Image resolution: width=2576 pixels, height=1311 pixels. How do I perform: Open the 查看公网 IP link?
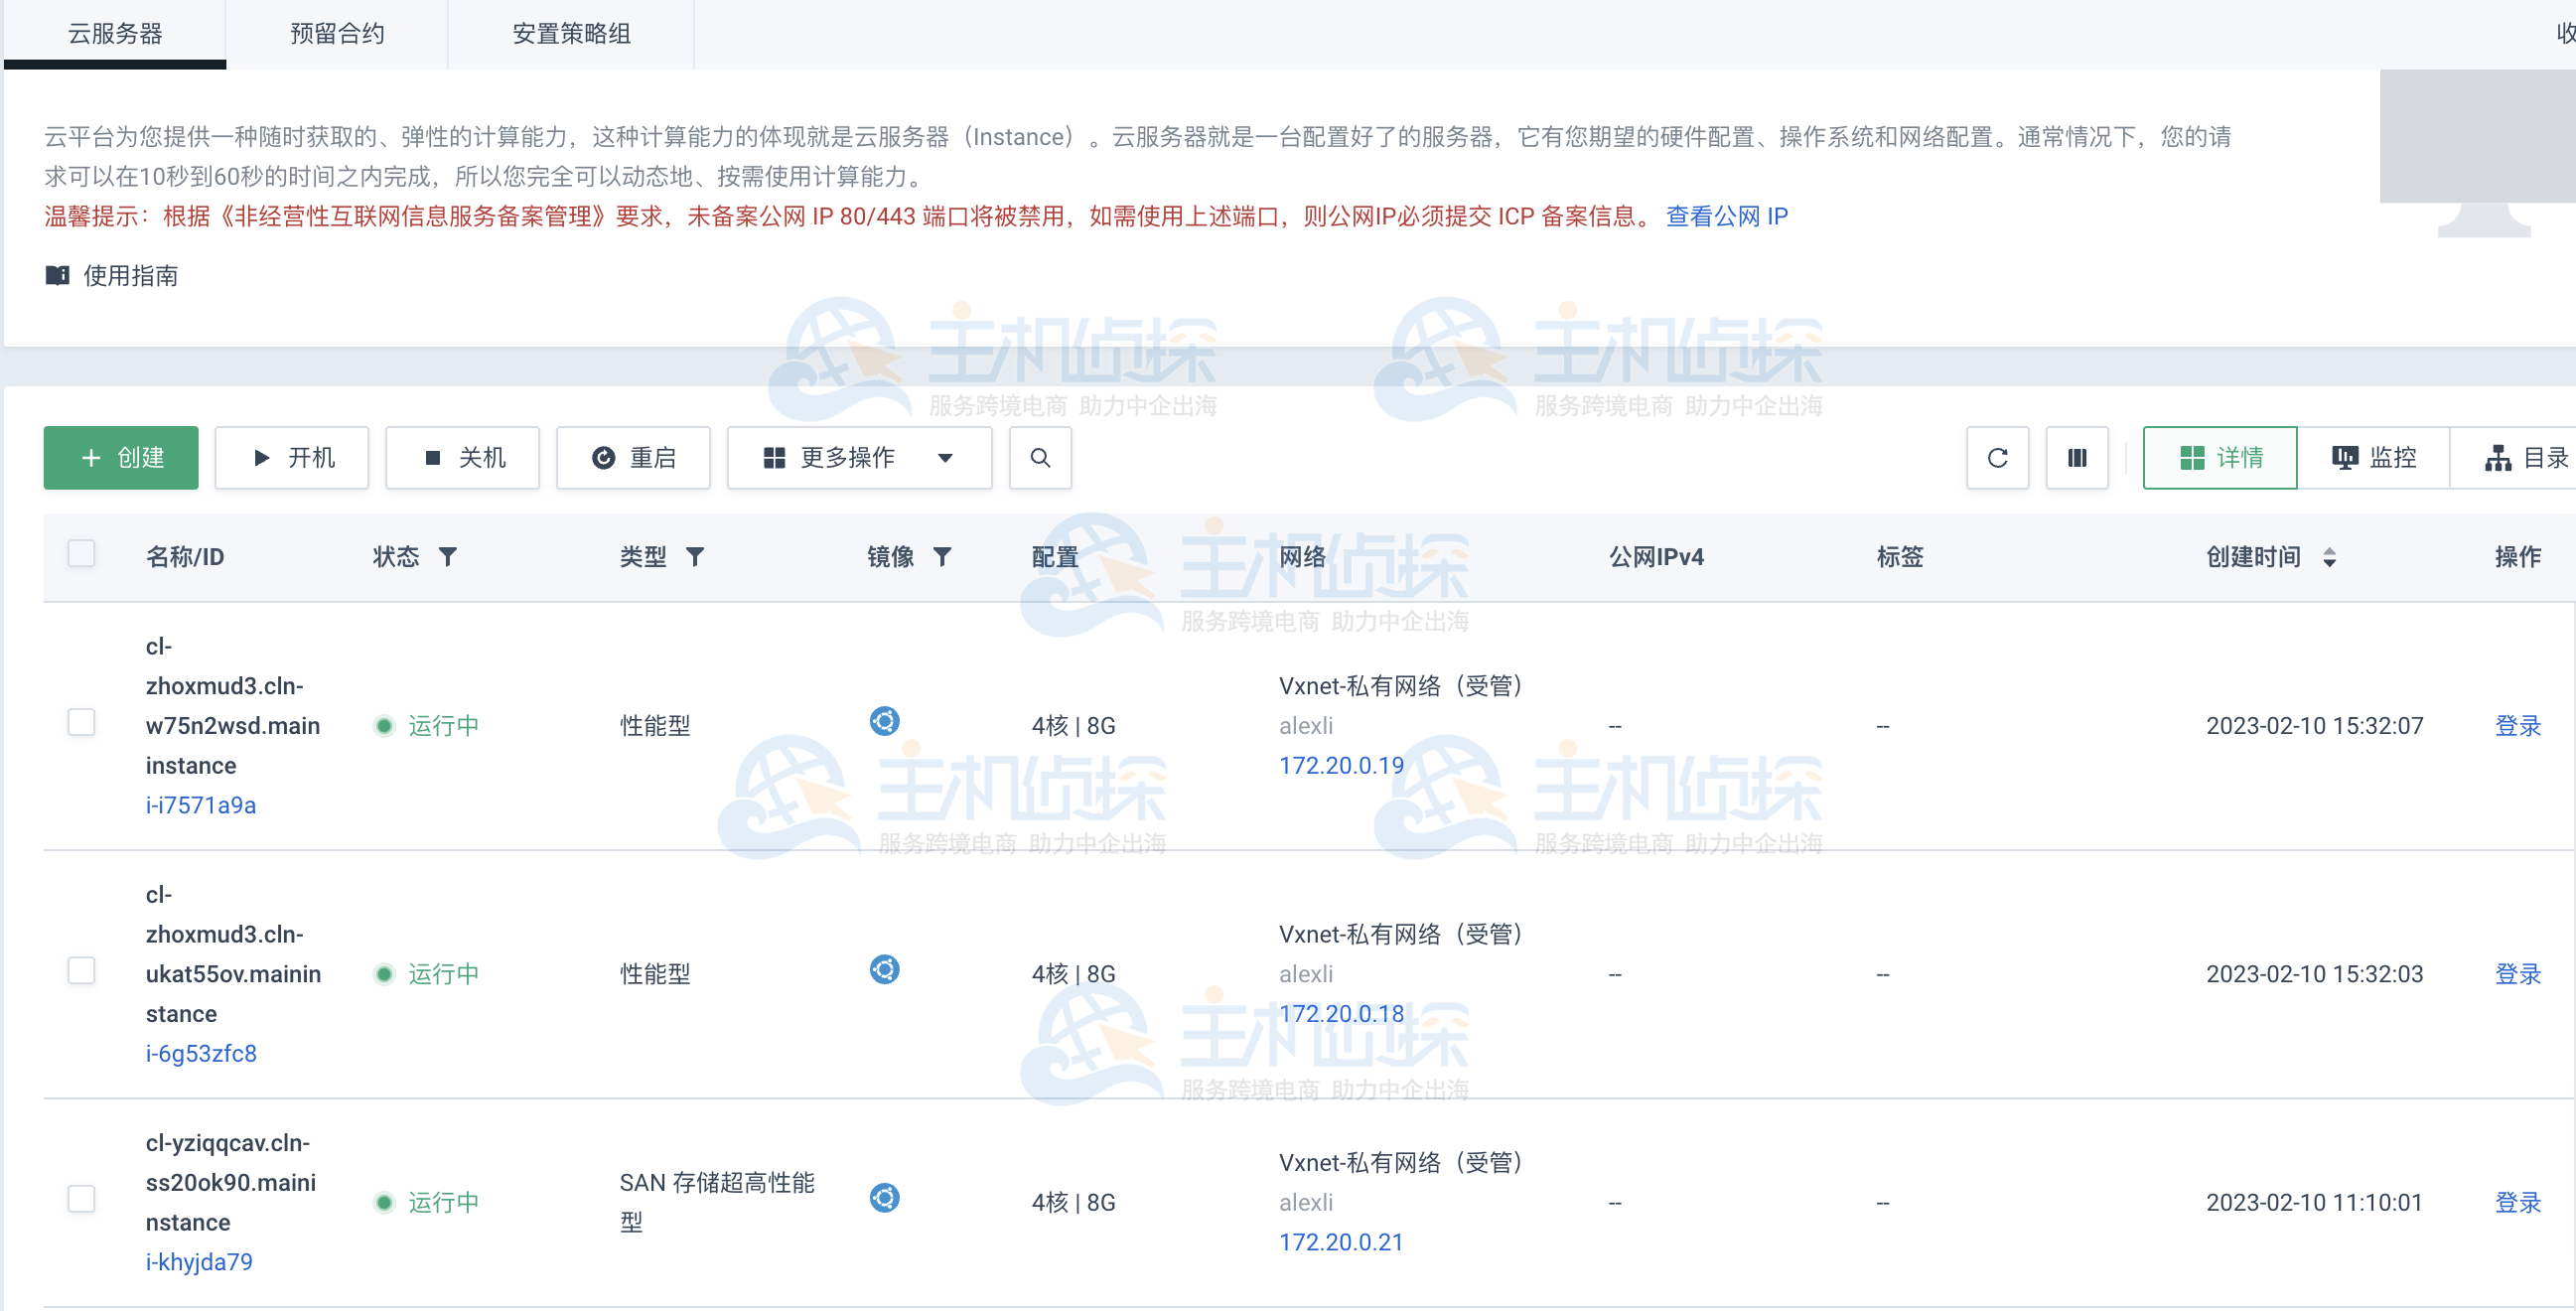1726,216
